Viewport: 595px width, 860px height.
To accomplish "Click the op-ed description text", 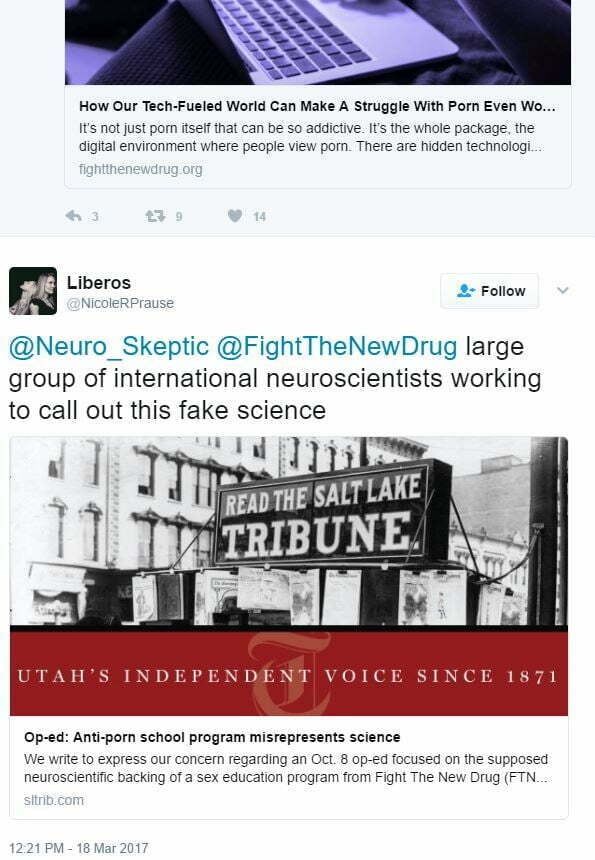I will (x=286, y=768).
